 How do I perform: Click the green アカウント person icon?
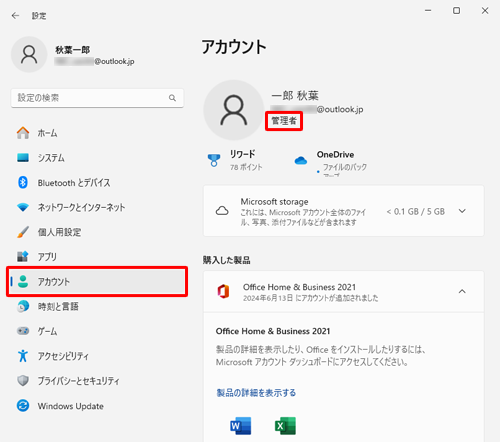coord(23,282)
